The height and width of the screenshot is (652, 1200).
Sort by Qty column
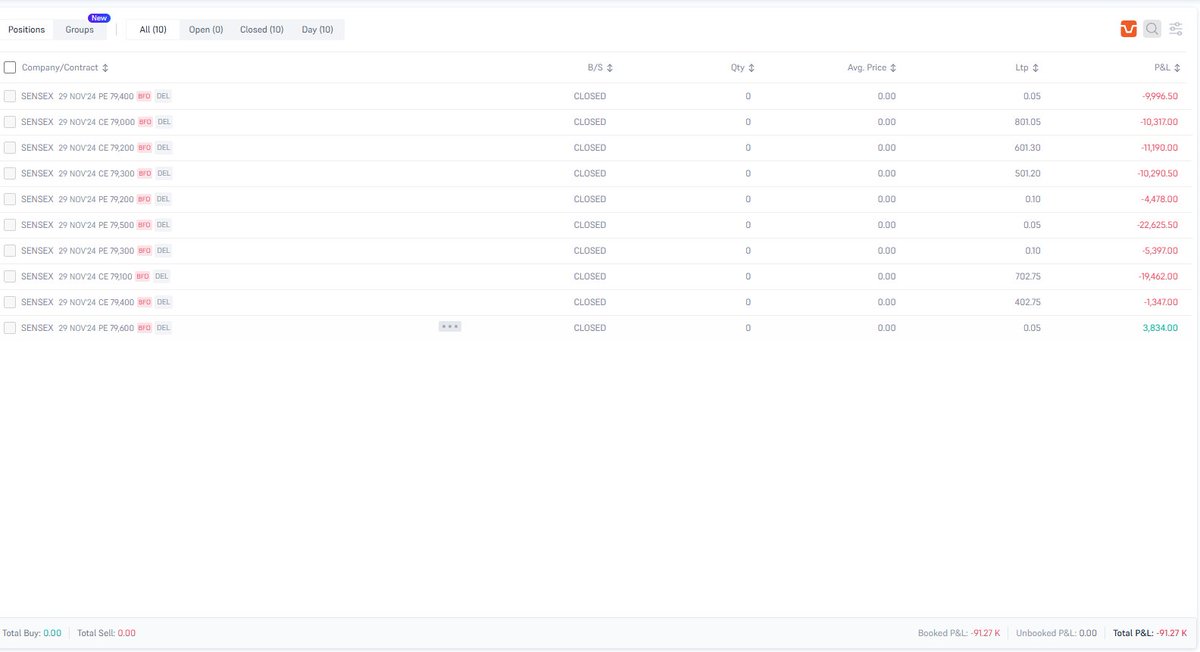point(743,68)
